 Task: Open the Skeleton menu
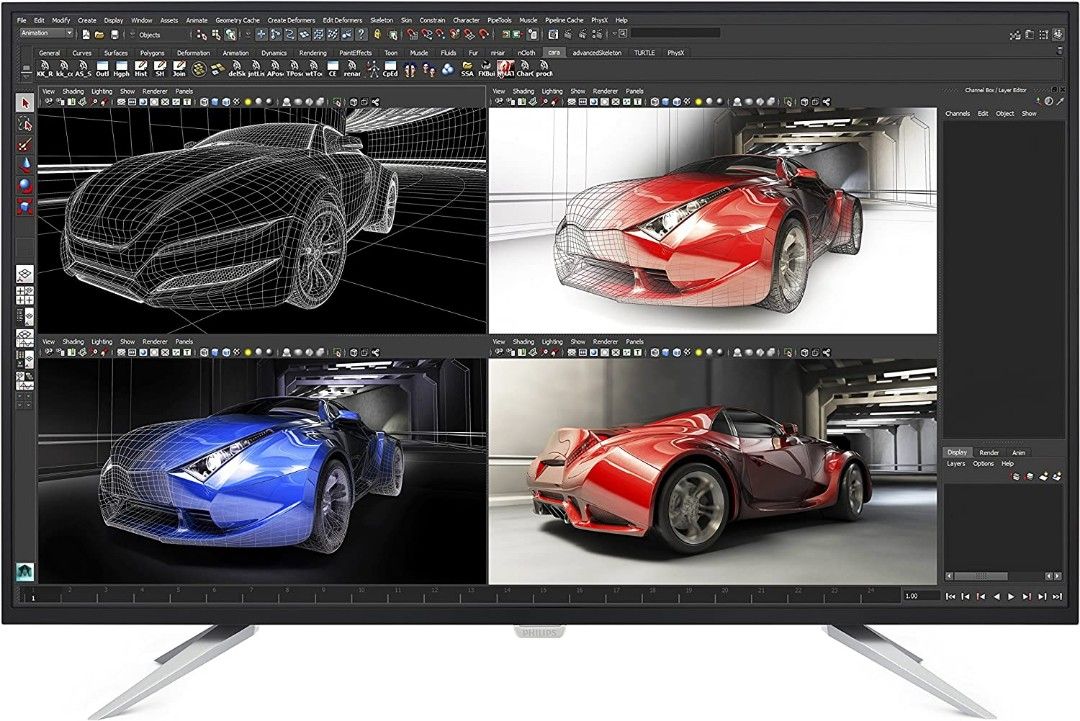[383, 19]
